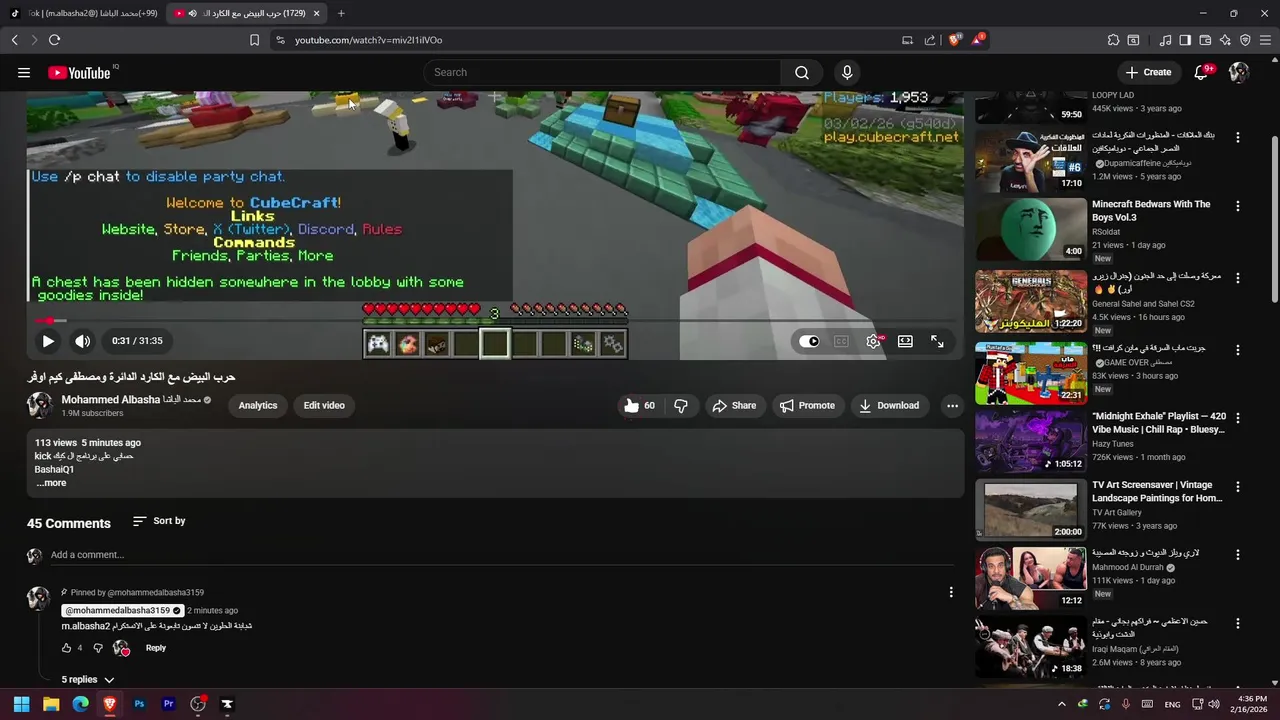Screen dimensions: 1280x720
Task: Play the video
Action: pyautogui.click(x=48, y=341)
